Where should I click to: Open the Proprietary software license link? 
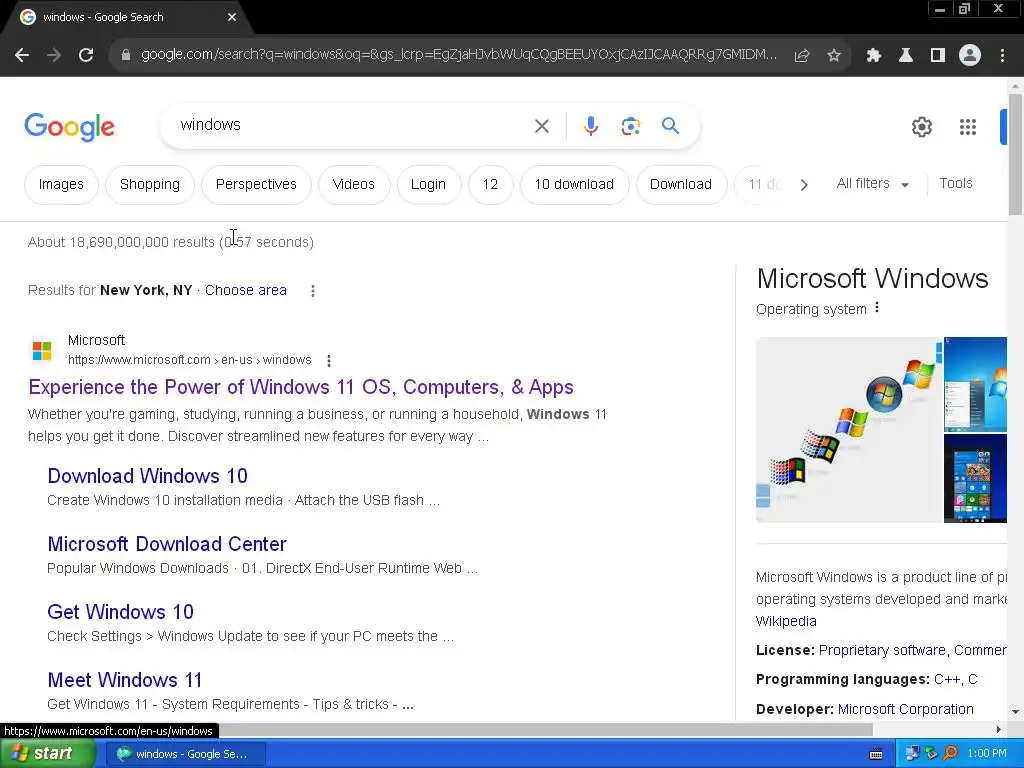click(x=882, y=650)
